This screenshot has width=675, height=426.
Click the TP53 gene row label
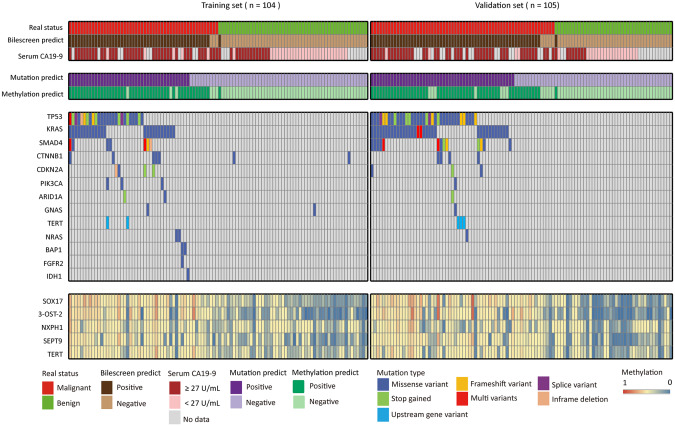click(18, 118)
